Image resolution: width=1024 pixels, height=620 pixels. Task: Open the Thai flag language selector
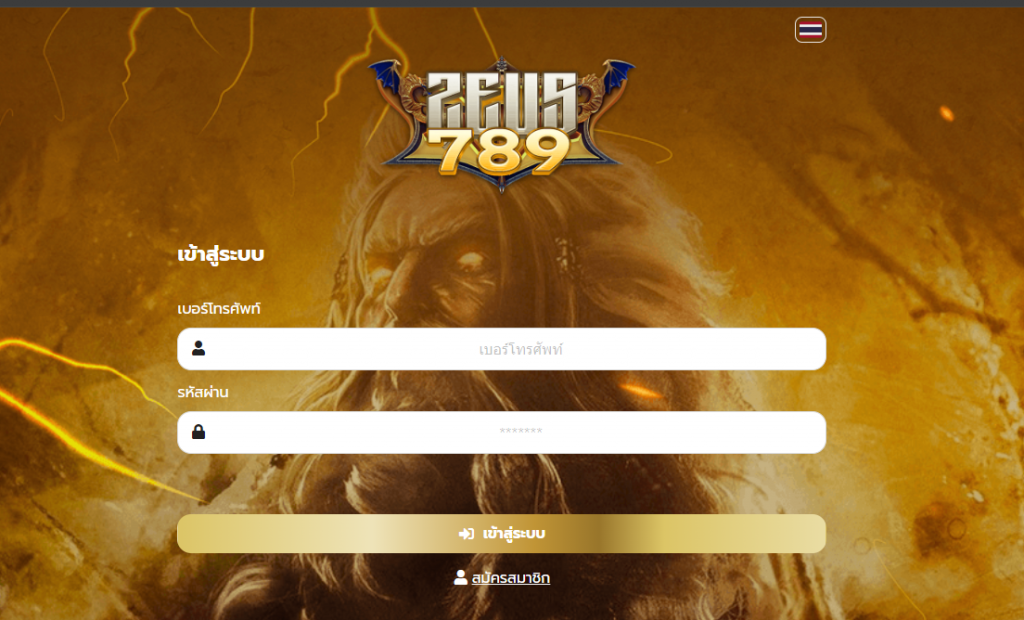coord(810,30)
